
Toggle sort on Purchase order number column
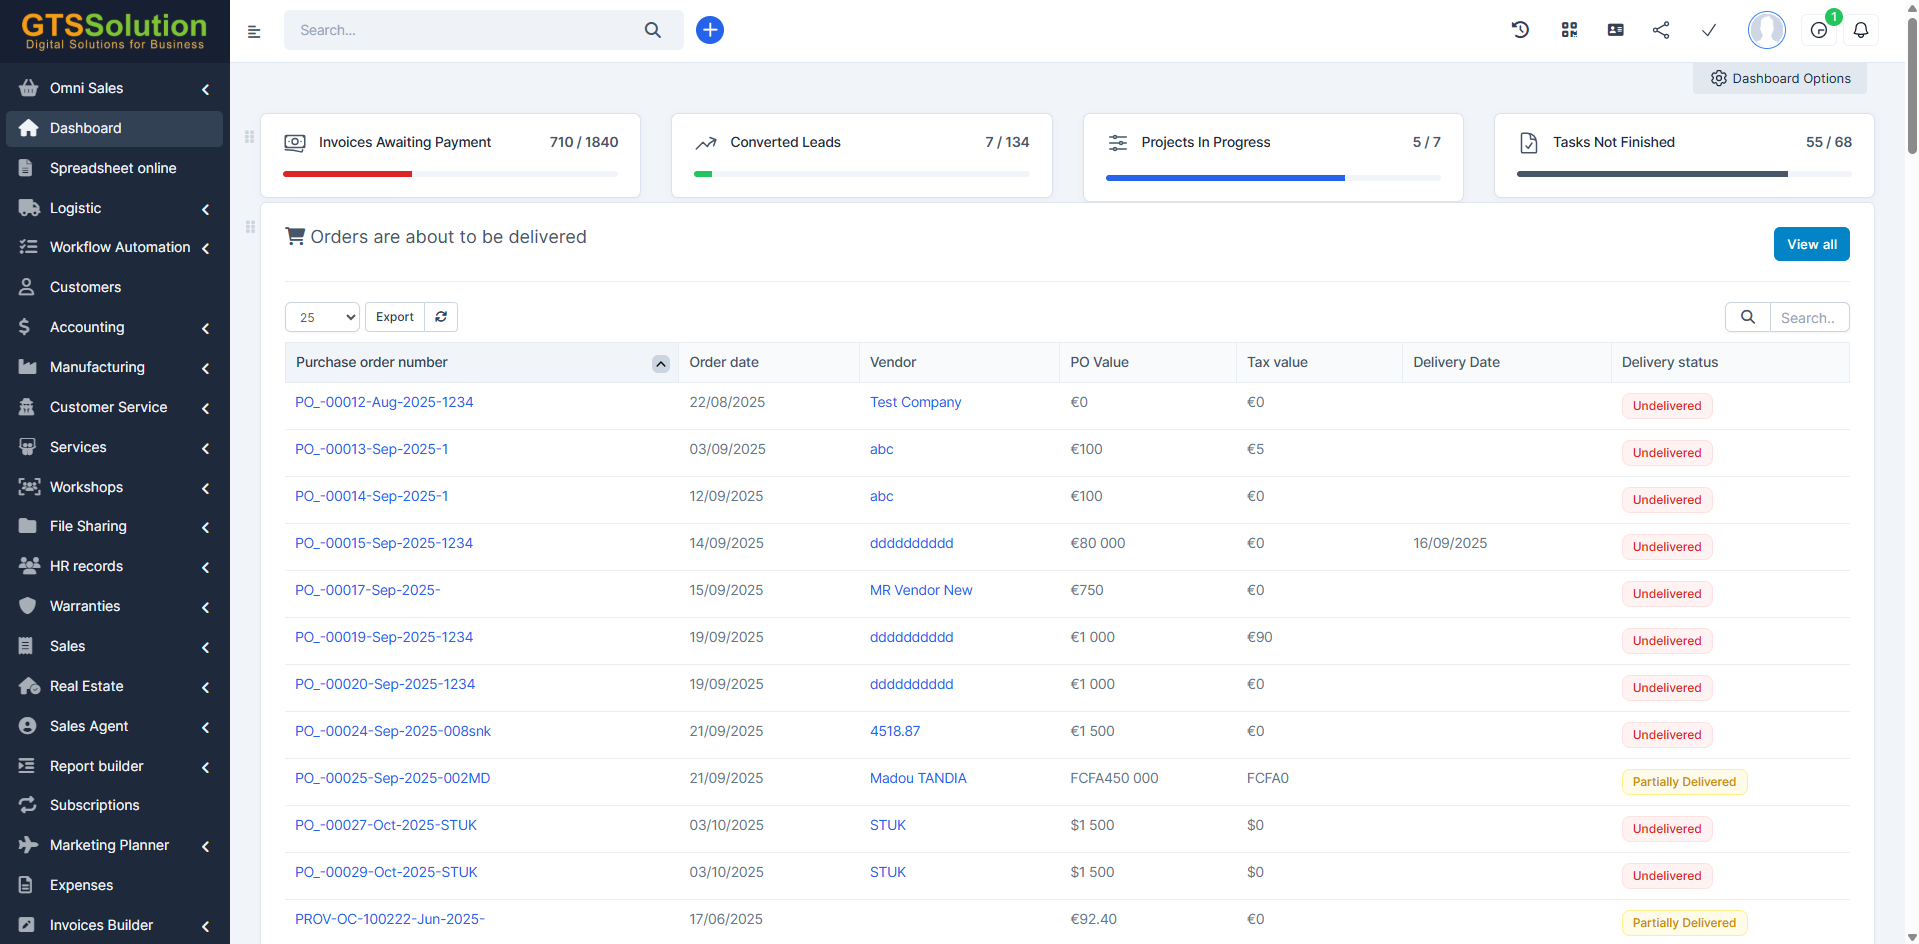(660, 364)
